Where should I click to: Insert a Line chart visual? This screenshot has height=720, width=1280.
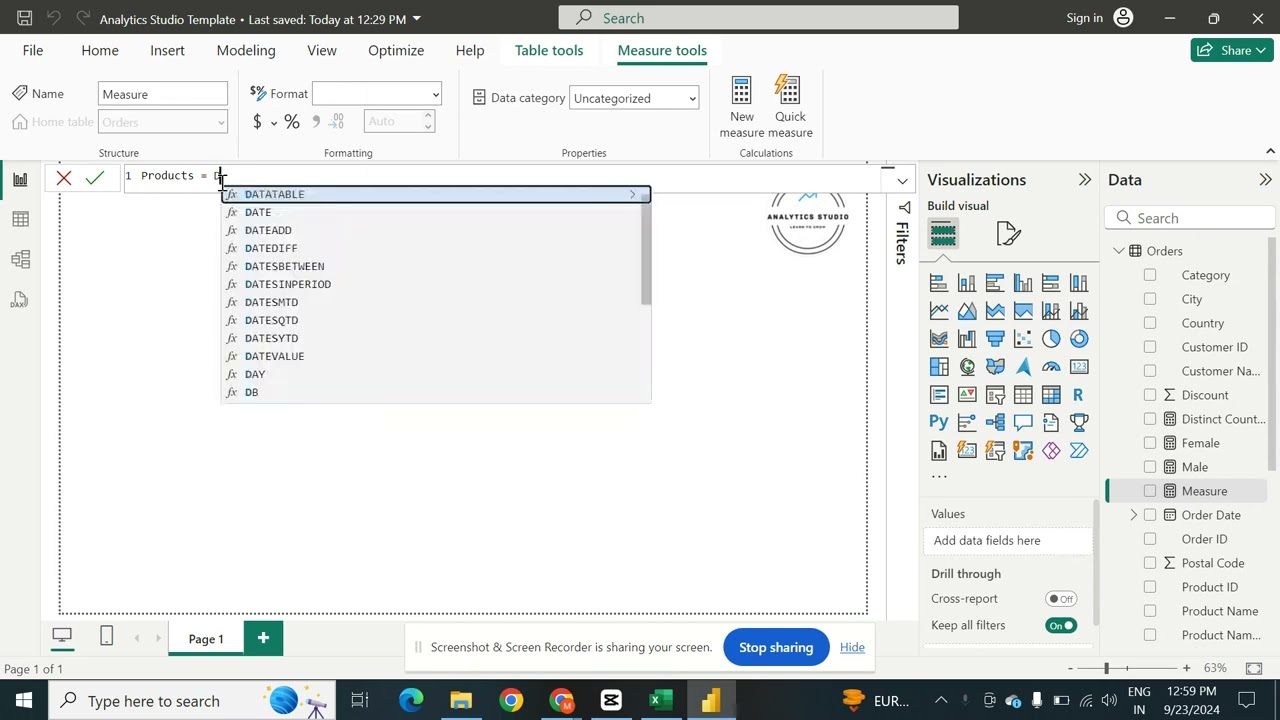tap(939, 311)
